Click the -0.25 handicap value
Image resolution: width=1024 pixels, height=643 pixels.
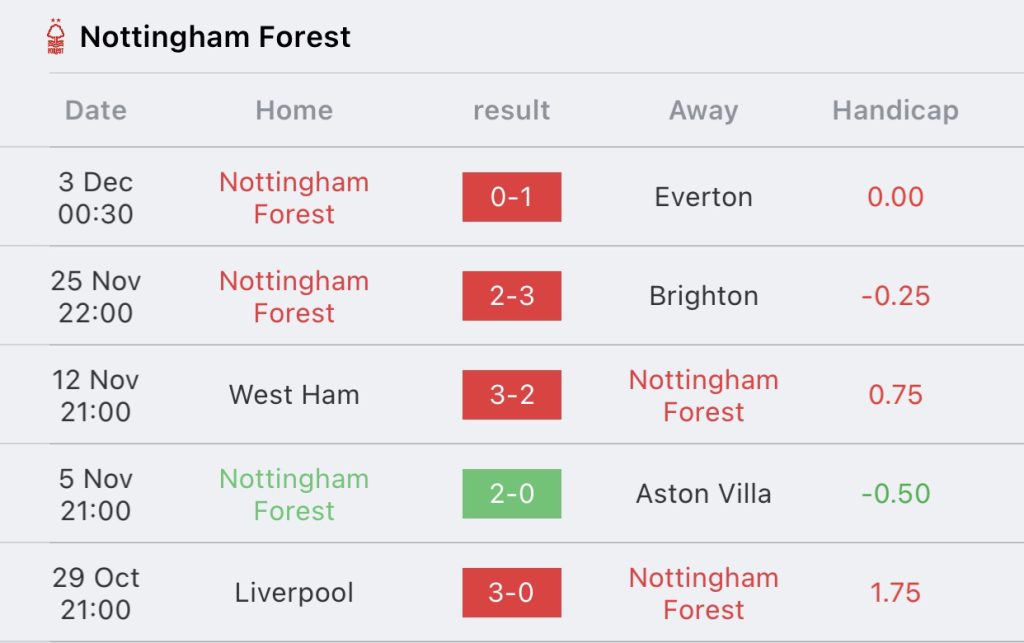click(x=895, y=296)
